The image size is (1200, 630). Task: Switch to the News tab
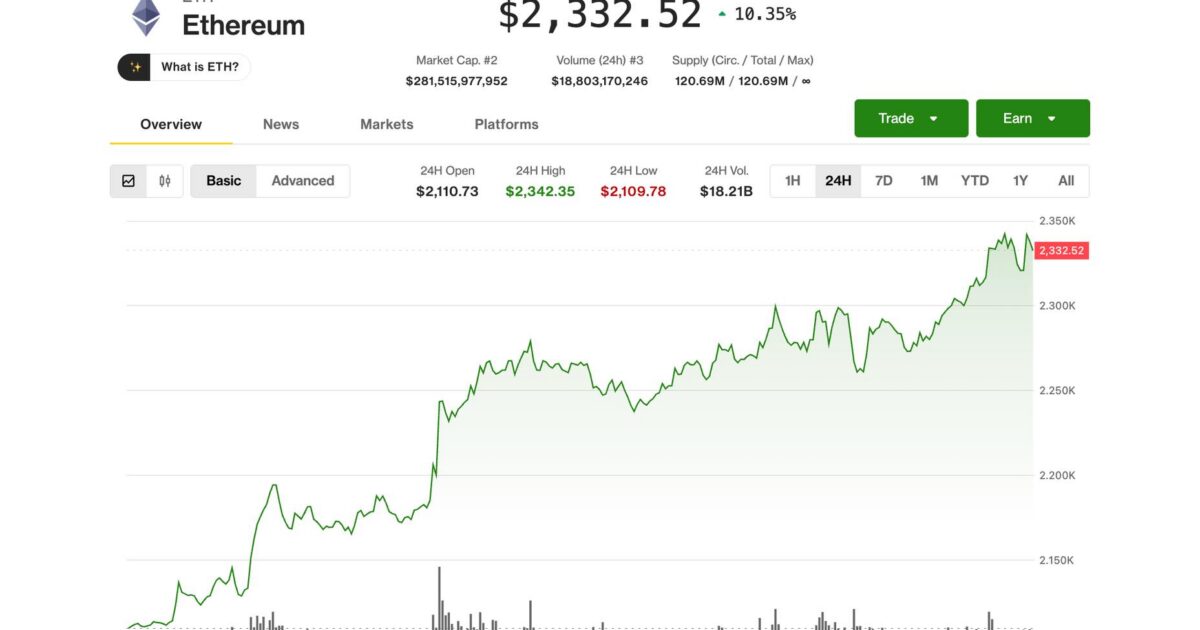[280, 124]
